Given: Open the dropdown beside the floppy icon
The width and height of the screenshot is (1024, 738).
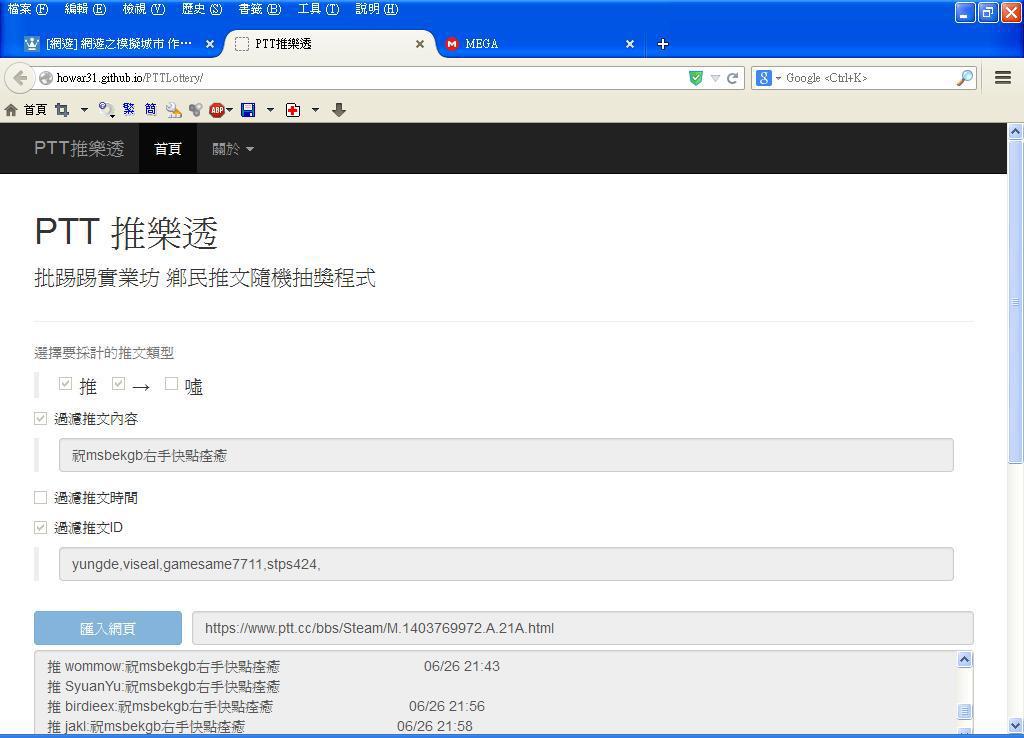Looking at the screenshot, I should pos(270,110).
